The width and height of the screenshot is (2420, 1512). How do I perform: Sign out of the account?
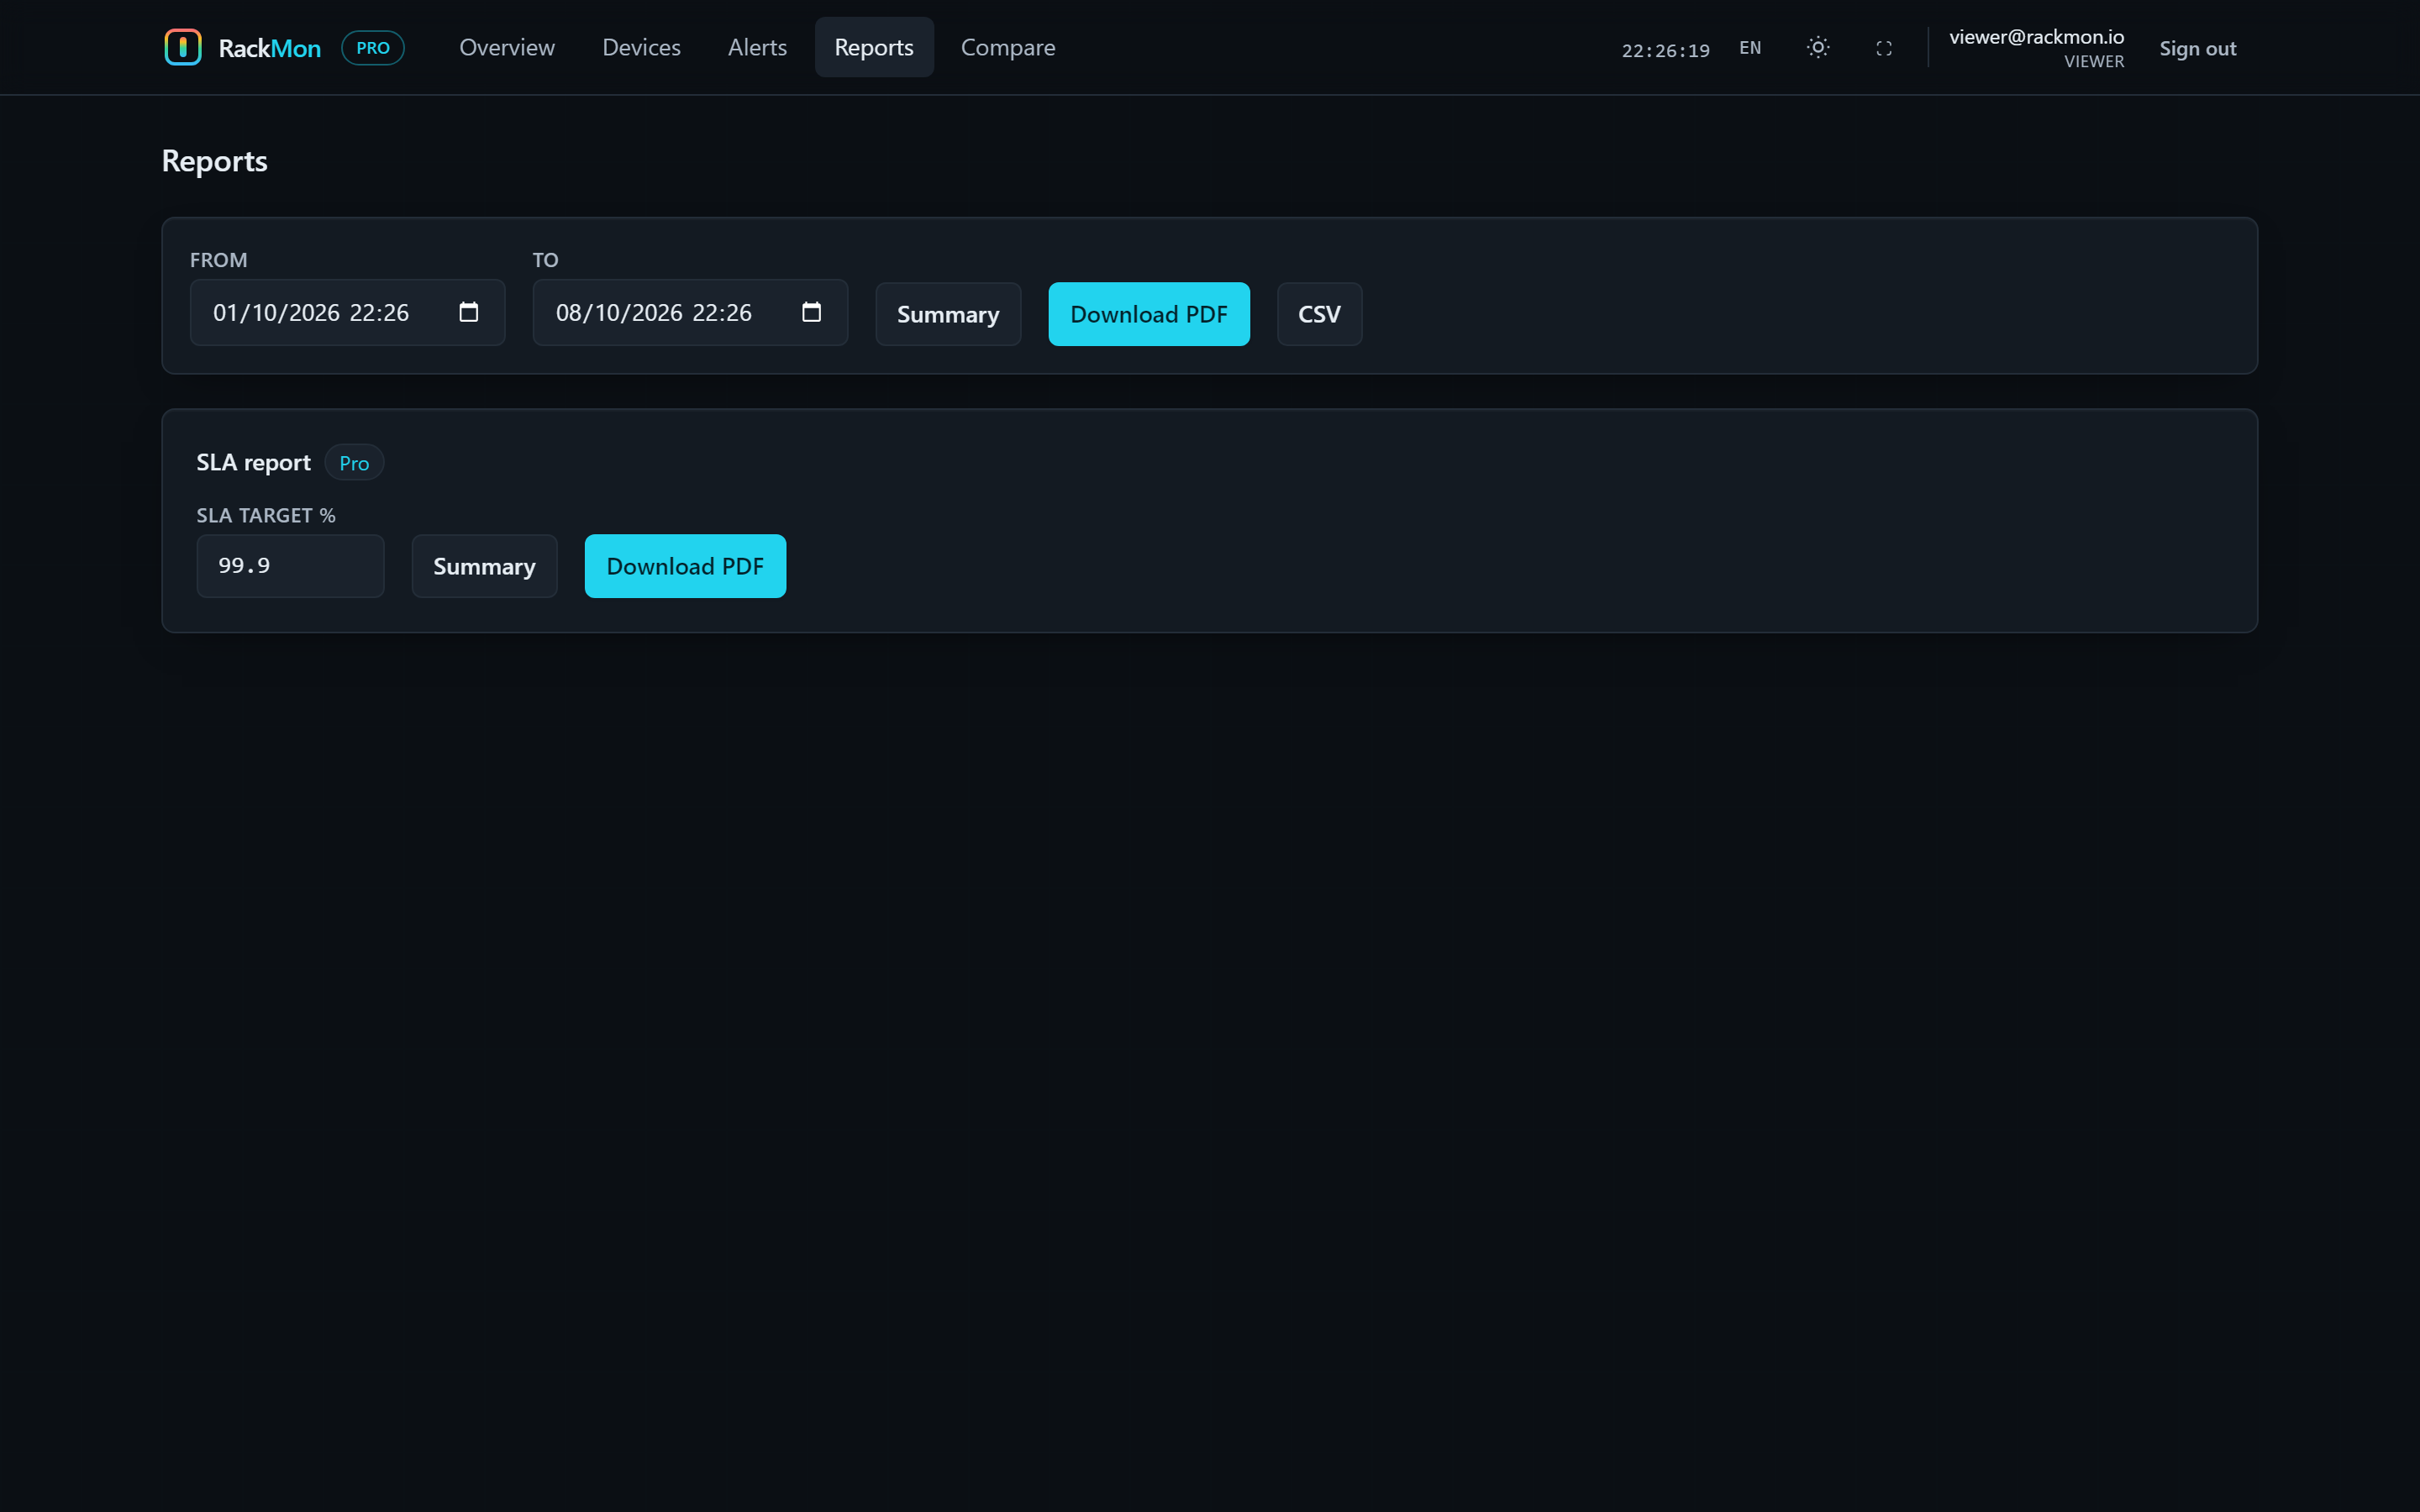(2197, 48)
